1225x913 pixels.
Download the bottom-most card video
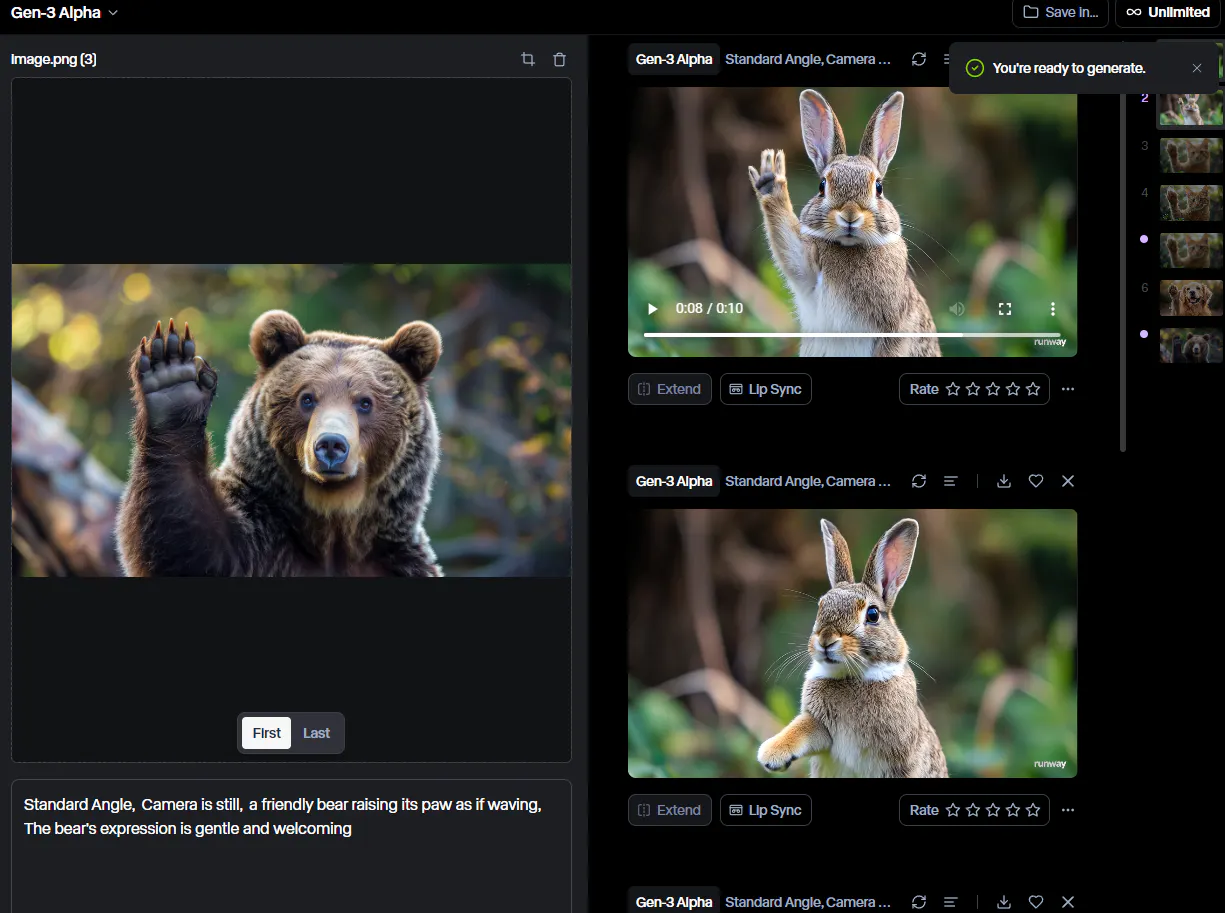tap(1004, 902)
